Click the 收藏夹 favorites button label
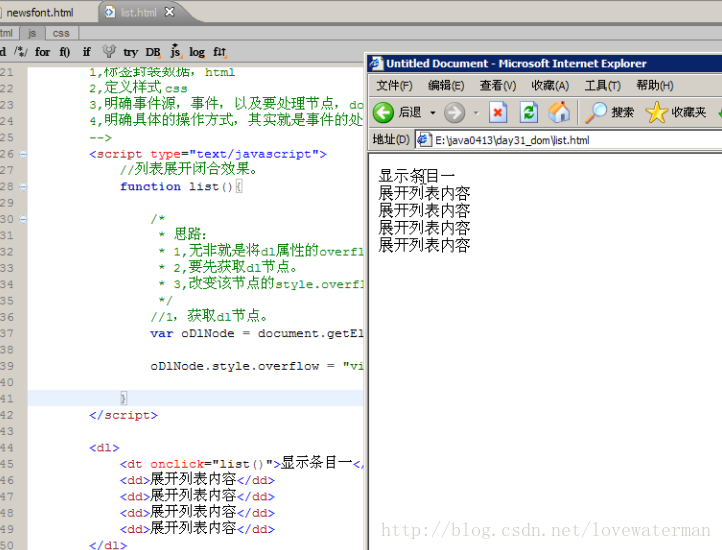The image size is (722, 550). (688, 112)
